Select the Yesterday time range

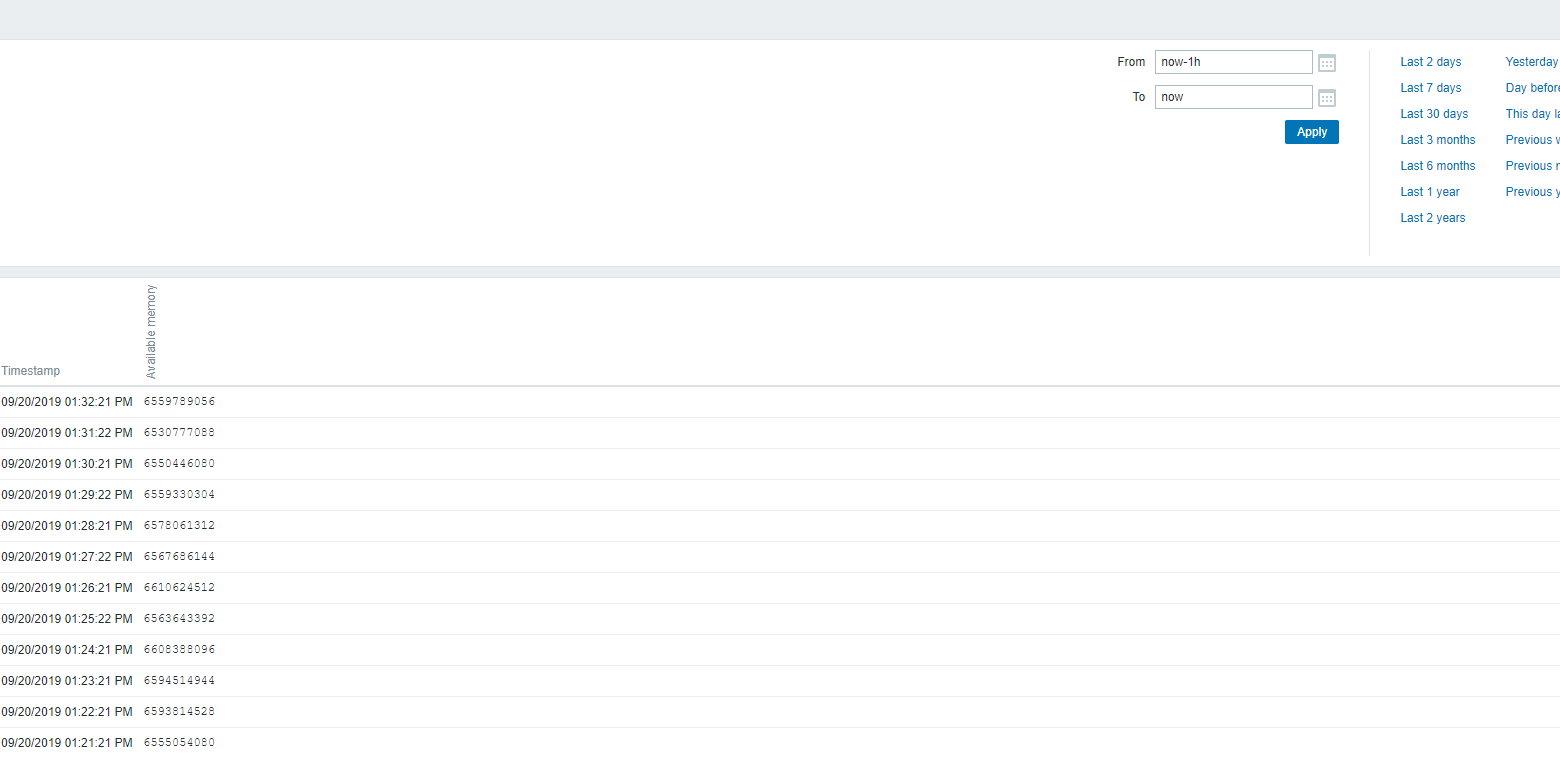coord(1531,62)
